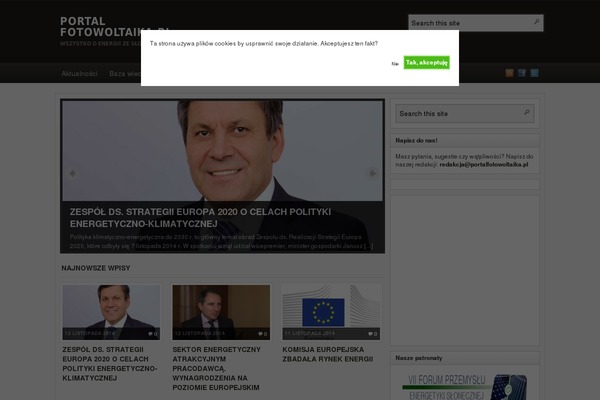Screen dimensions: 600x400
Task: Open thumbnail of Sektor energetyczny article
Action: tap(221, 312)
